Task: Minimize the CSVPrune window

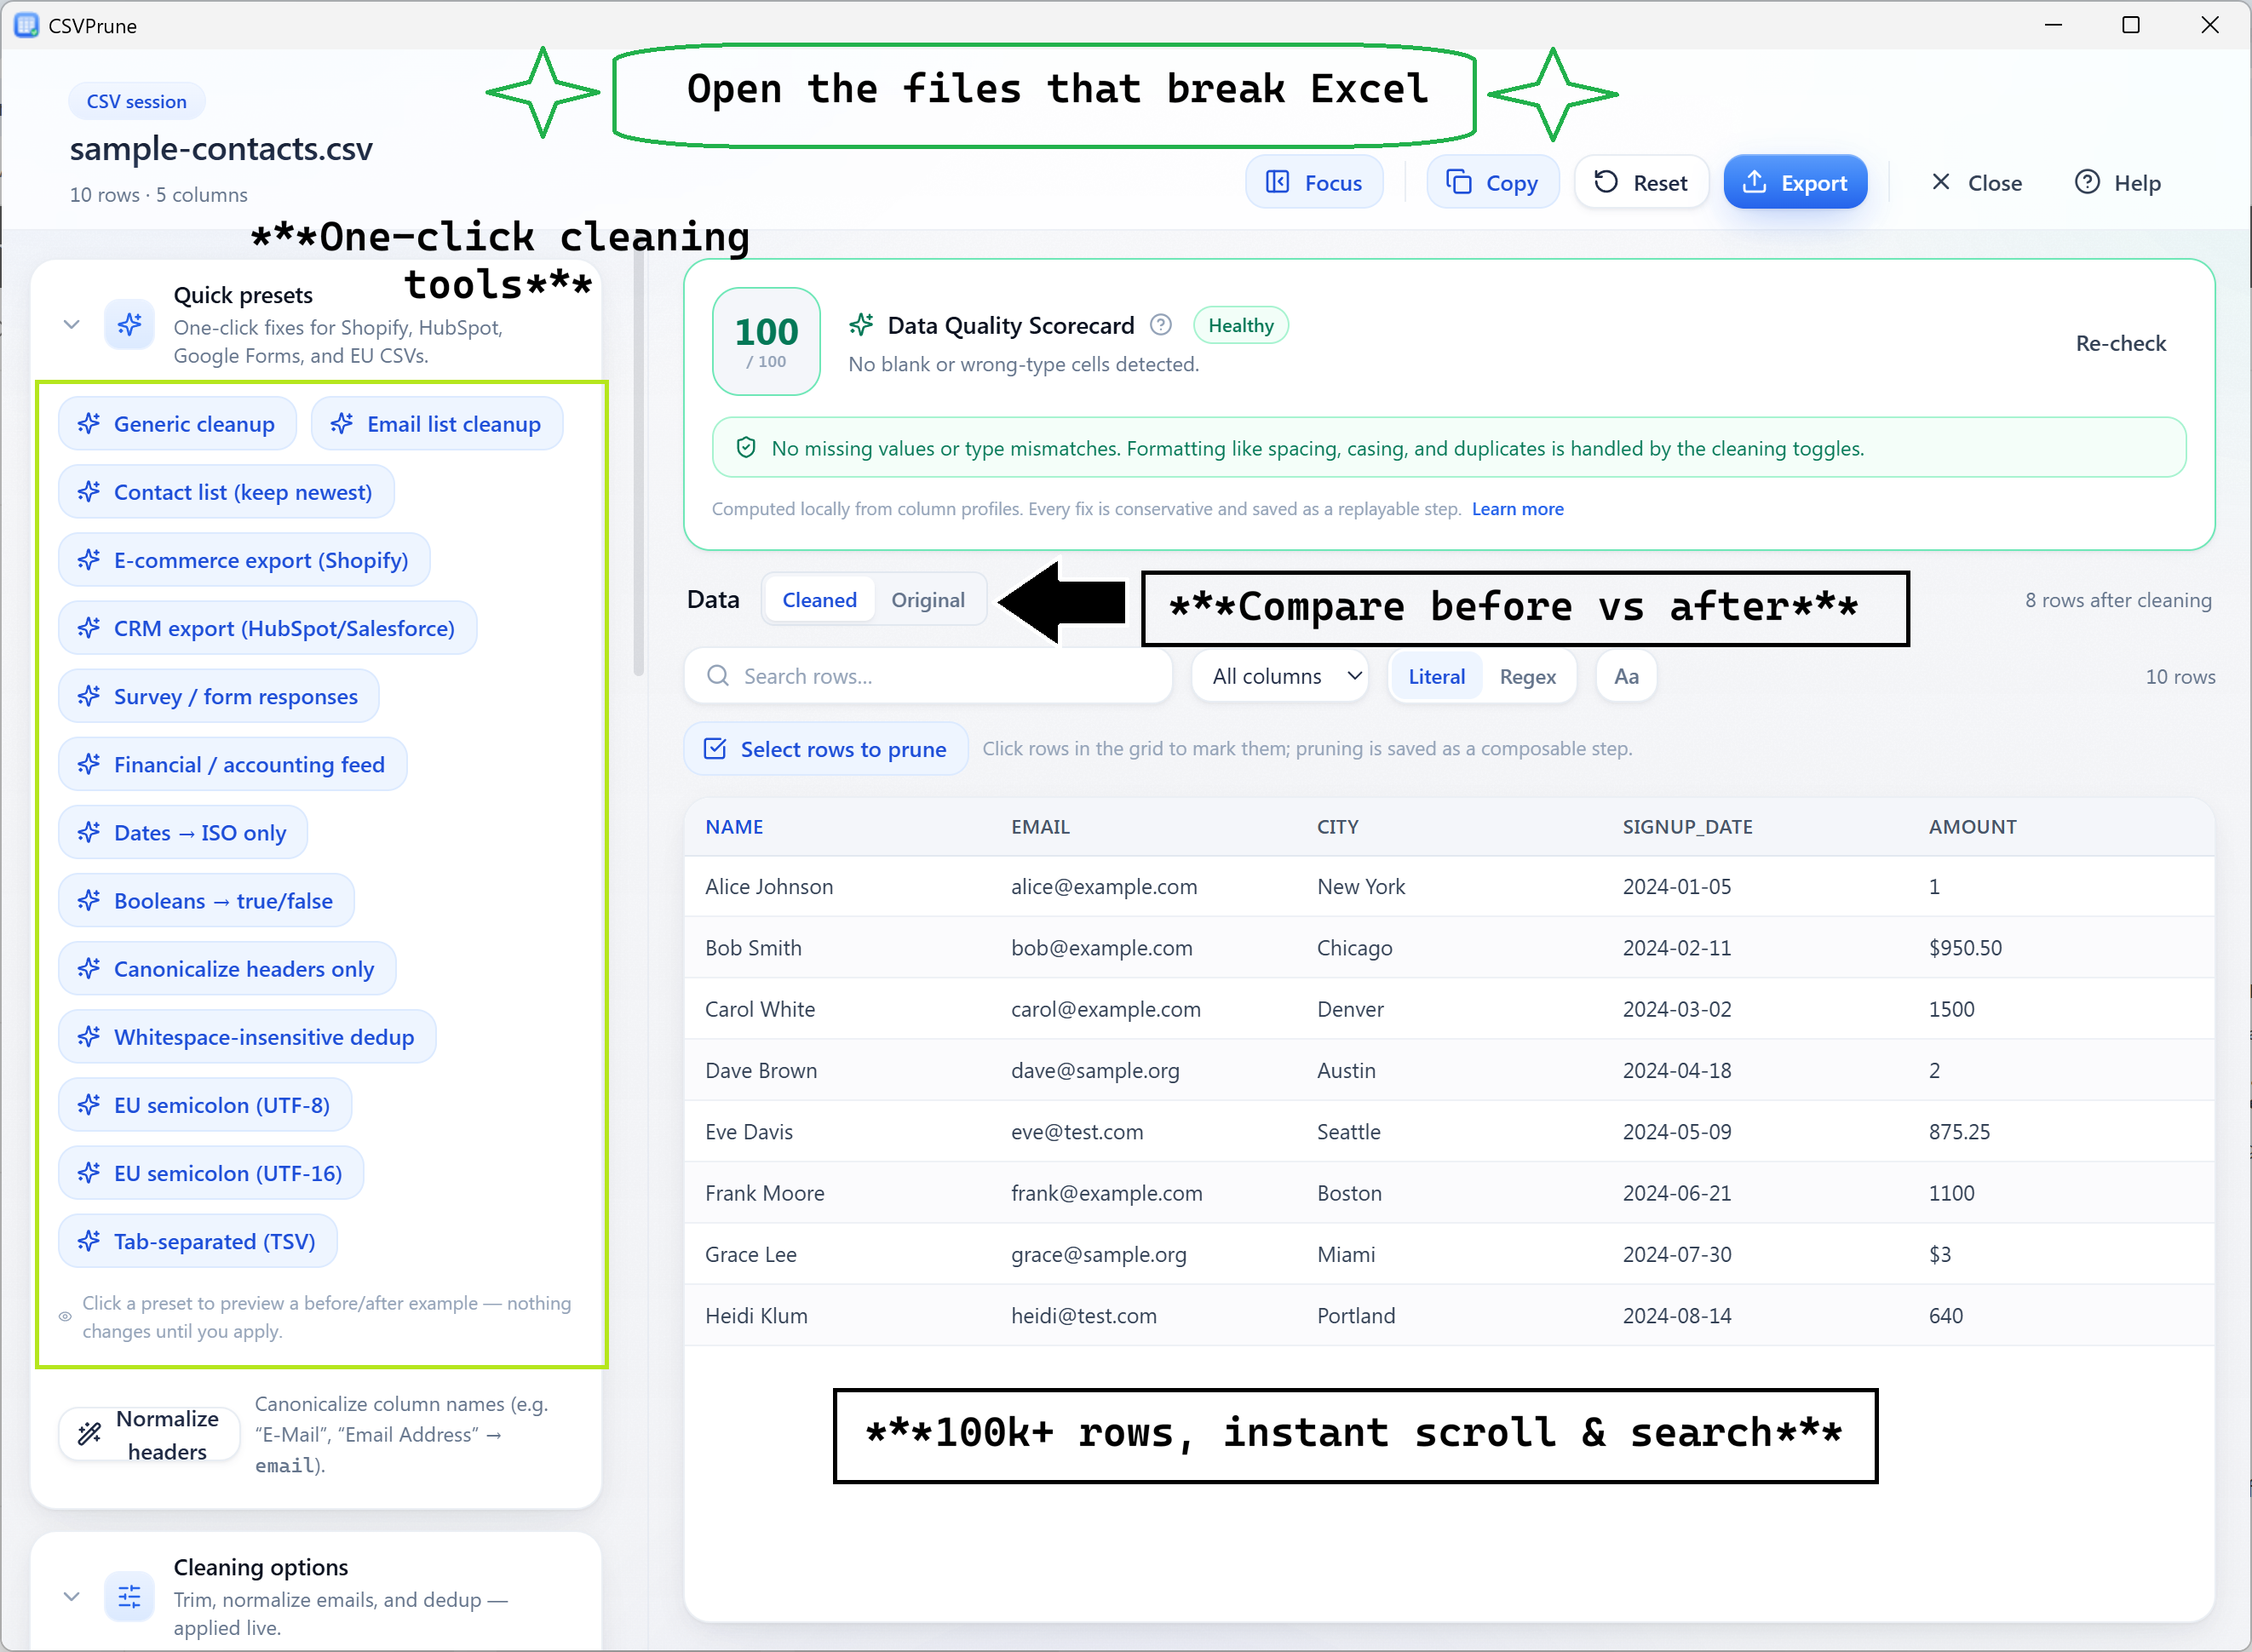Action: pos(2053,25)
